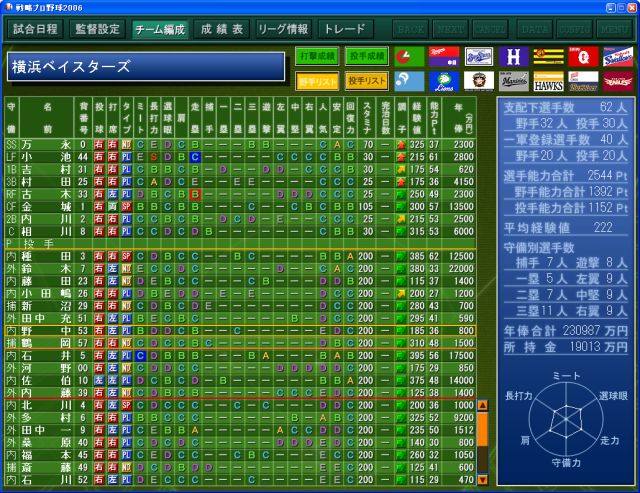Select the Lions team logo
Viewport: 640px width, 493px height.
444,82
